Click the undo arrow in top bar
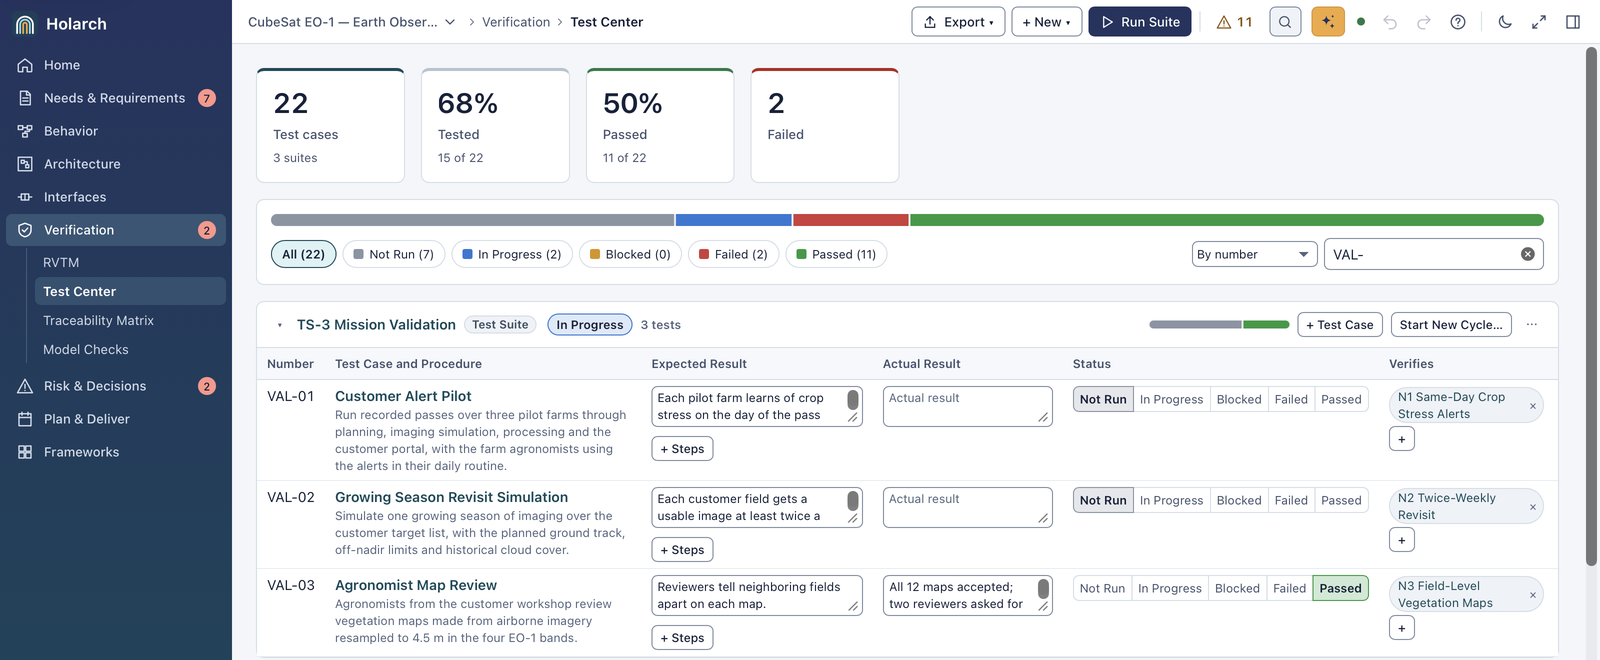The height and width of the screenshot is (660, 1600). pos(1390,22)
